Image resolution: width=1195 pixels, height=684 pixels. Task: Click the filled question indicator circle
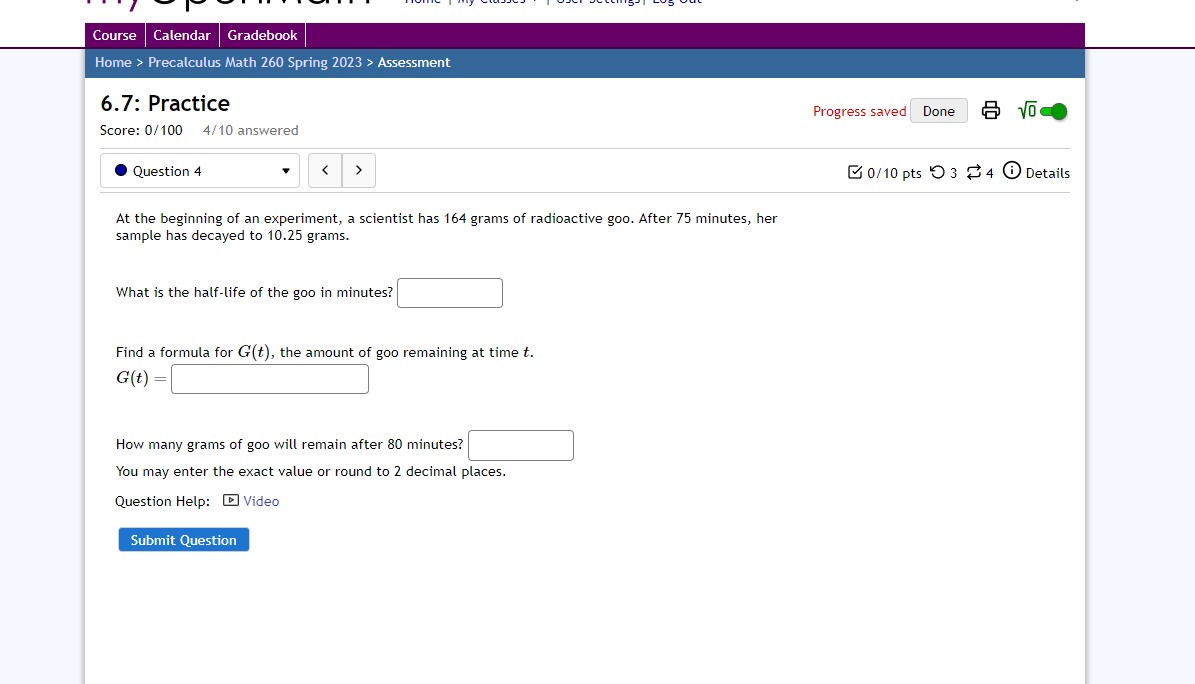[x=121, y=170]
